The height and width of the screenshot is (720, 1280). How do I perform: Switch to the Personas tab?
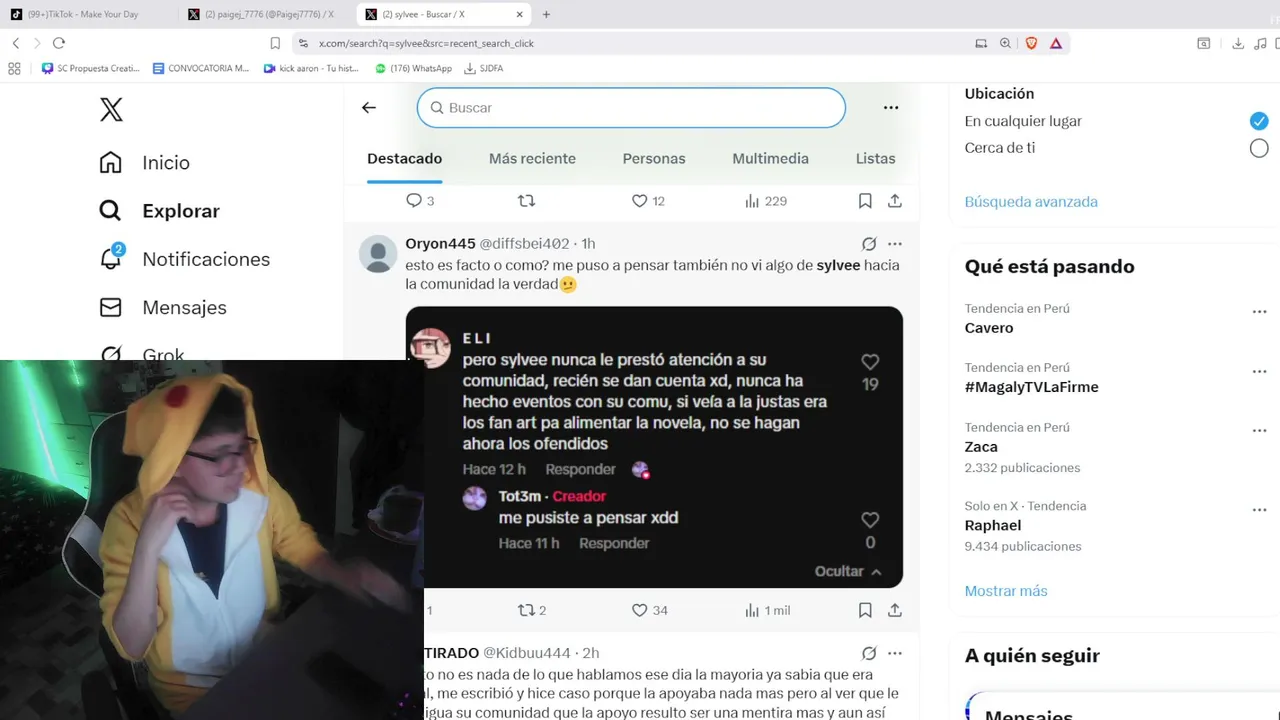point(654,159)
